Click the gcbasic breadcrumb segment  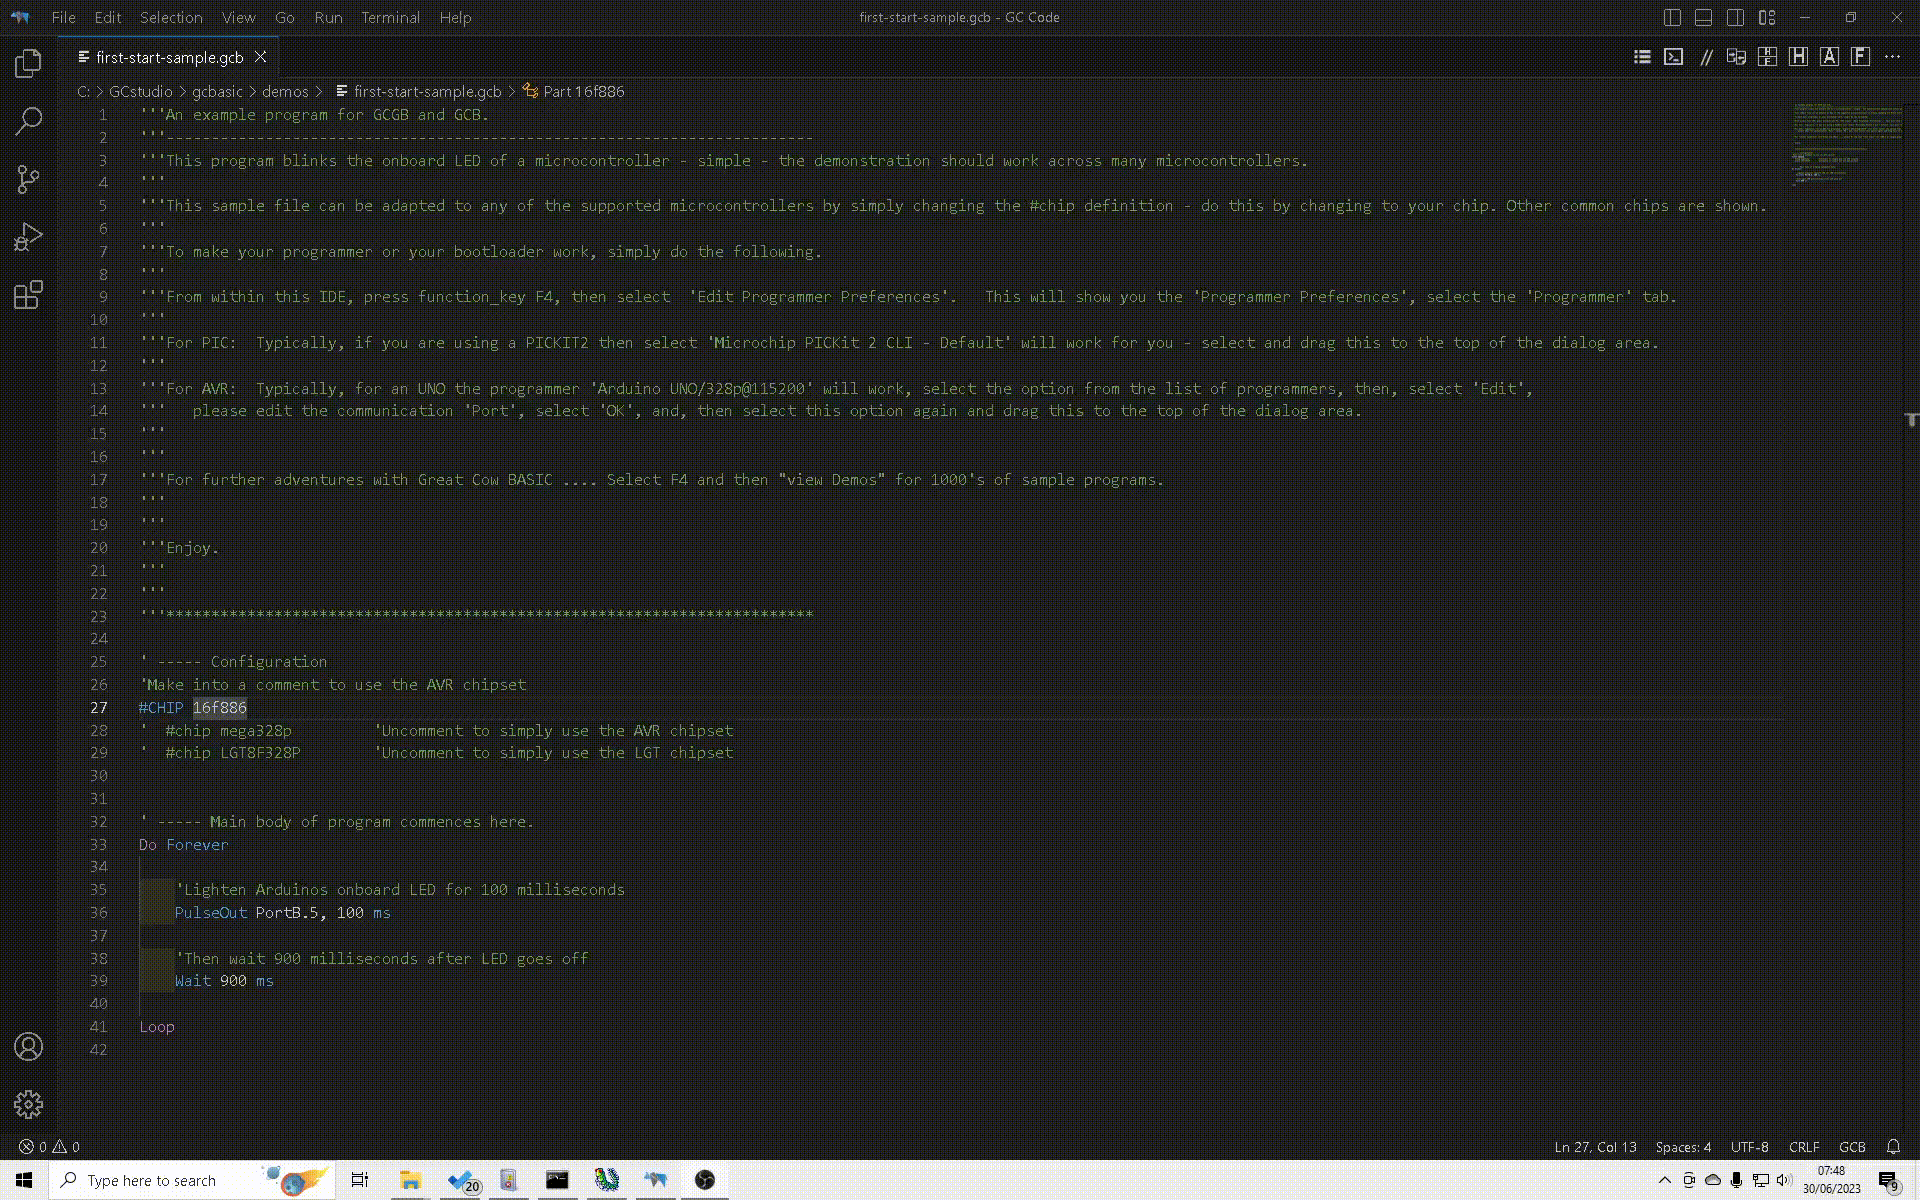click(x=217, y=91)
